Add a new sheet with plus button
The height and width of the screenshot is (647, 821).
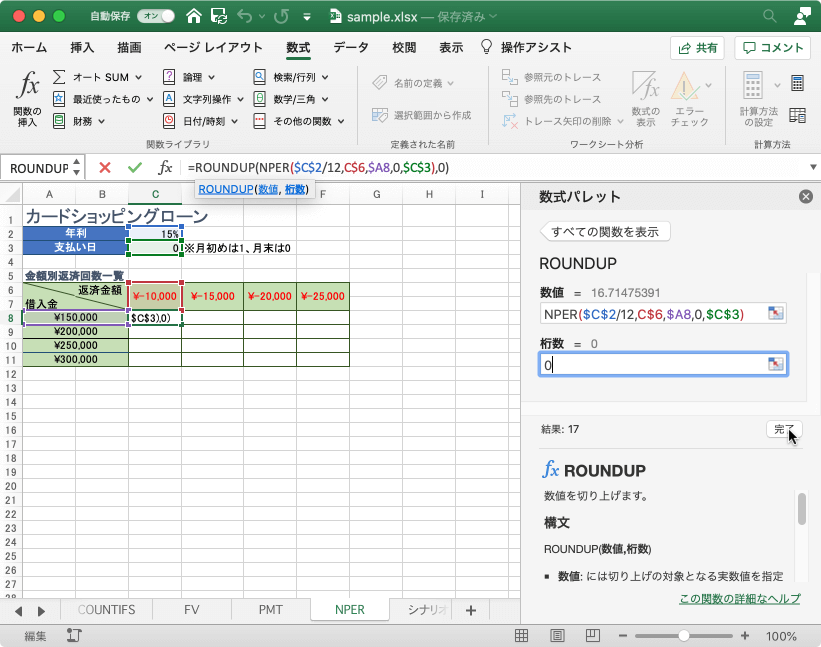pyautogui.click(x=470, y=610)
